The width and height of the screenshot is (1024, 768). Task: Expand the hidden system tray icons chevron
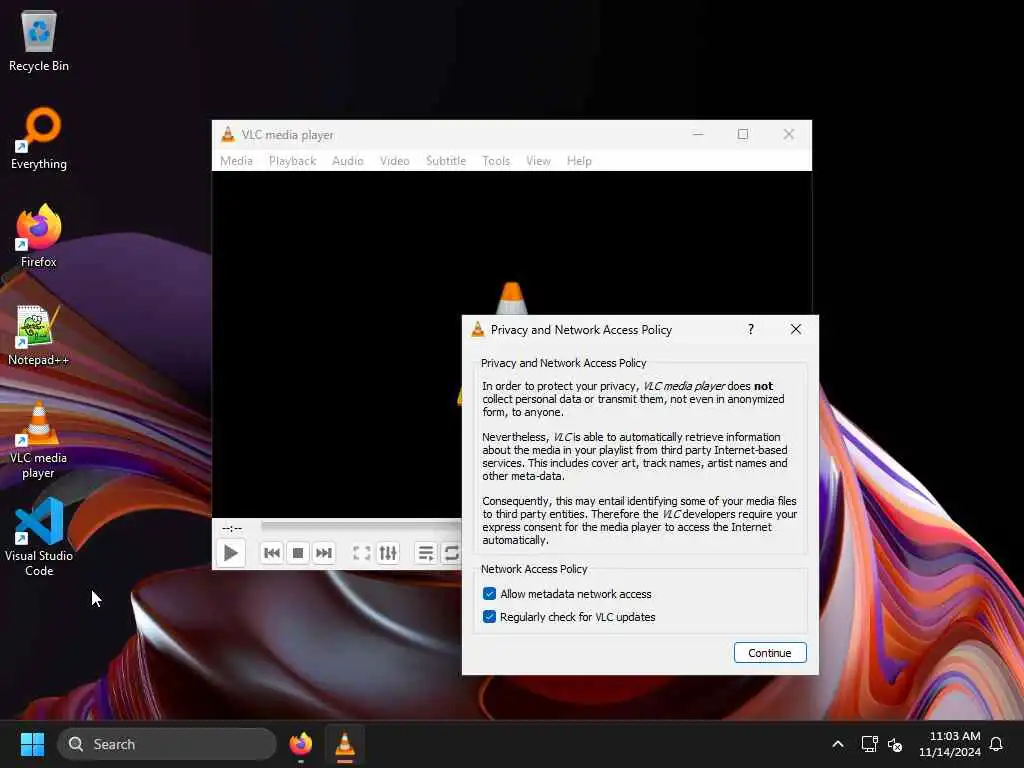[x=838, y=744]
